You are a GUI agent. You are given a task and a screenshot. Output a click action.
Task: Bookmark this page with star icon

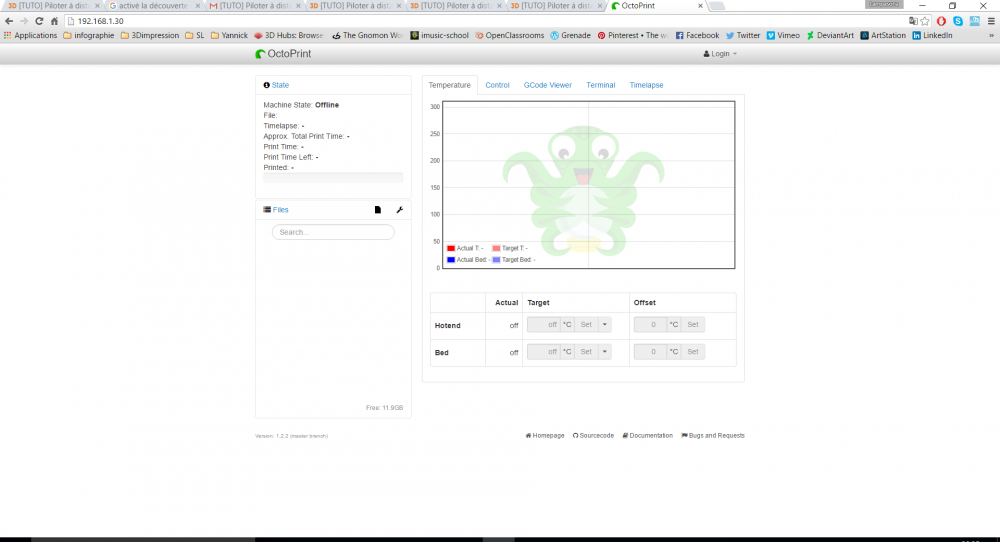[925, 21]
